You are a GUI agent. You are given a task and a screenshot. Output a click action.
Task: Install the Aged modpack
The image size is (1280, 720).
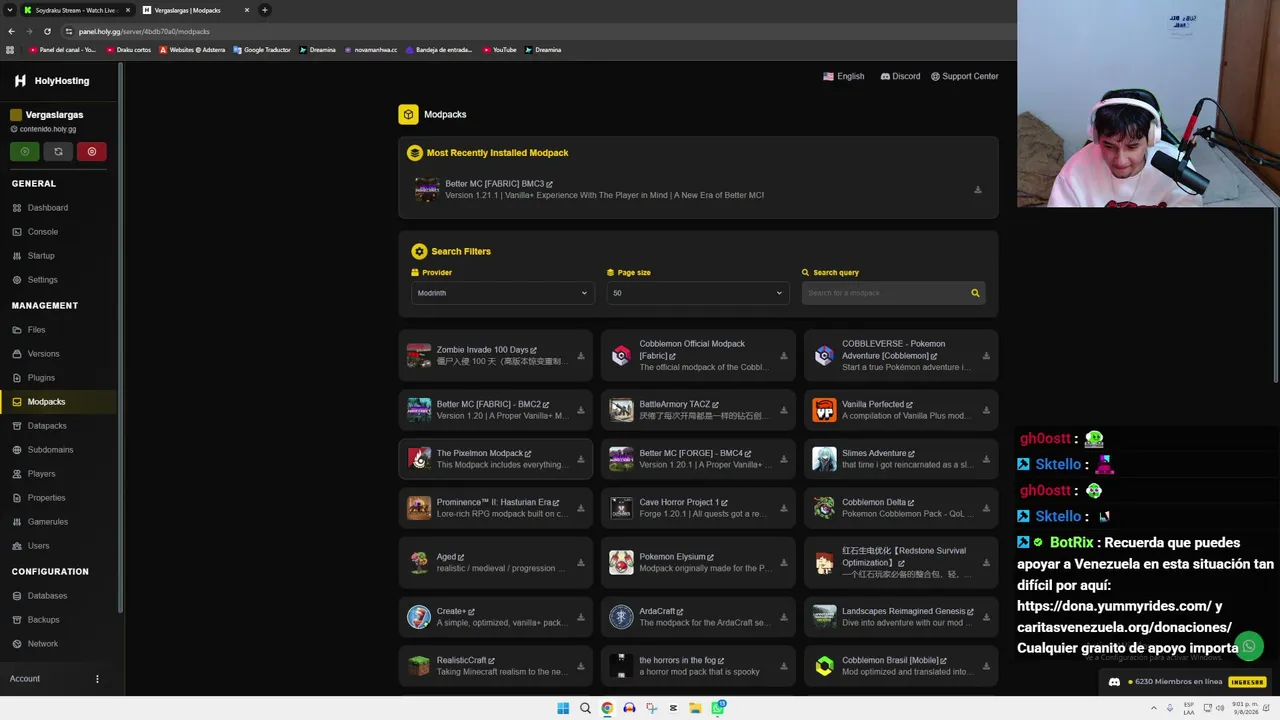tap(581, 562)
